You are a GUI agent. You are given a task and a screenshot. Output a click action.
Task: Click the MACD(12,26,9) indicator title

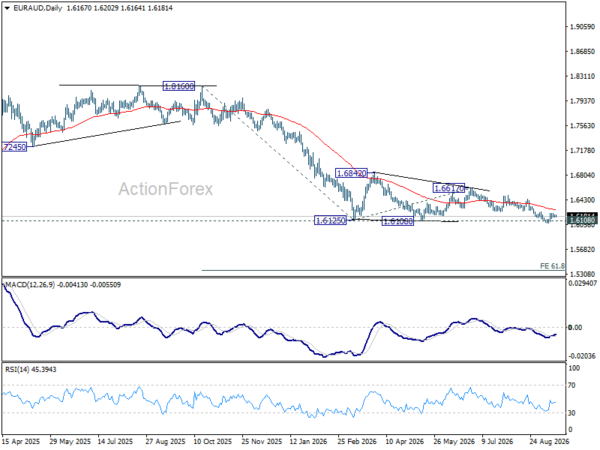(30, 285)
